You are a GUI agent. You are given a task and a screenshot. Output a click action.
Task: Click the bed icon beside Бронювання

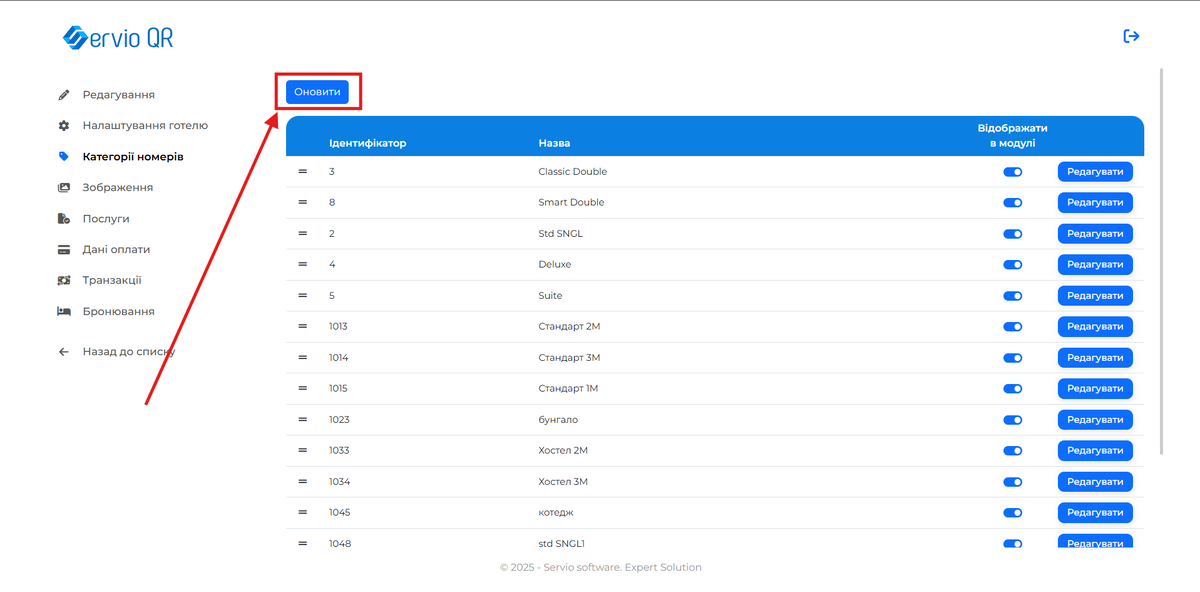coord(64,312)
